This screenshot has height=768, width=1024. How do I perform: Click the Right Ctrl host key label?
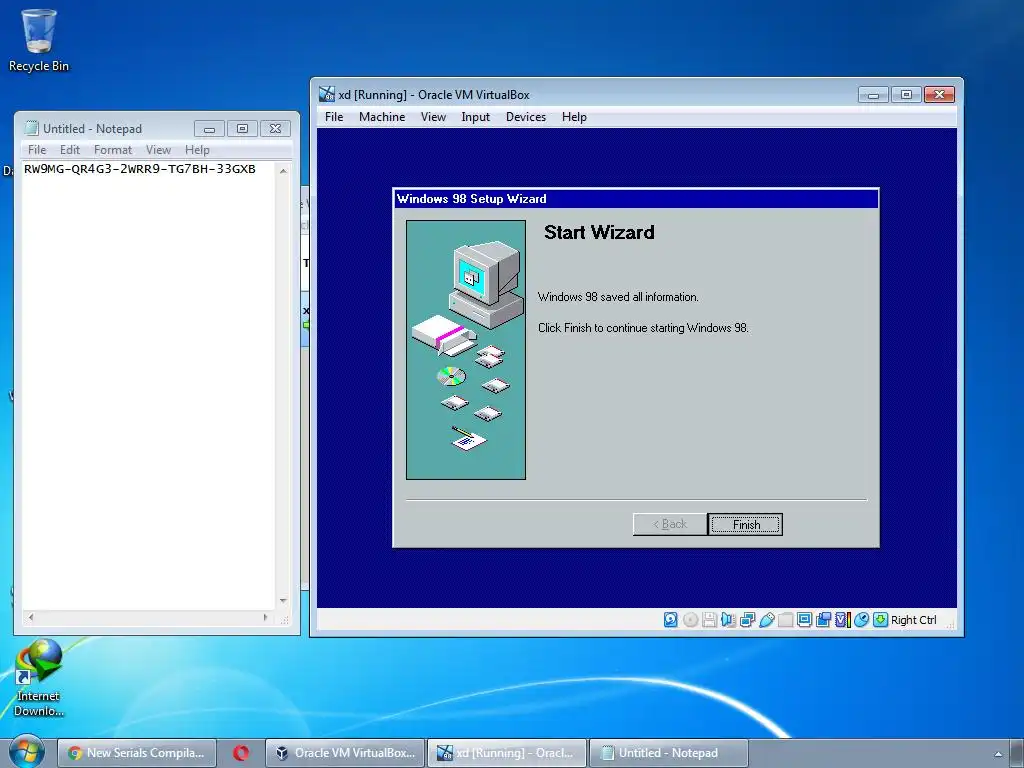click(914, 620)
